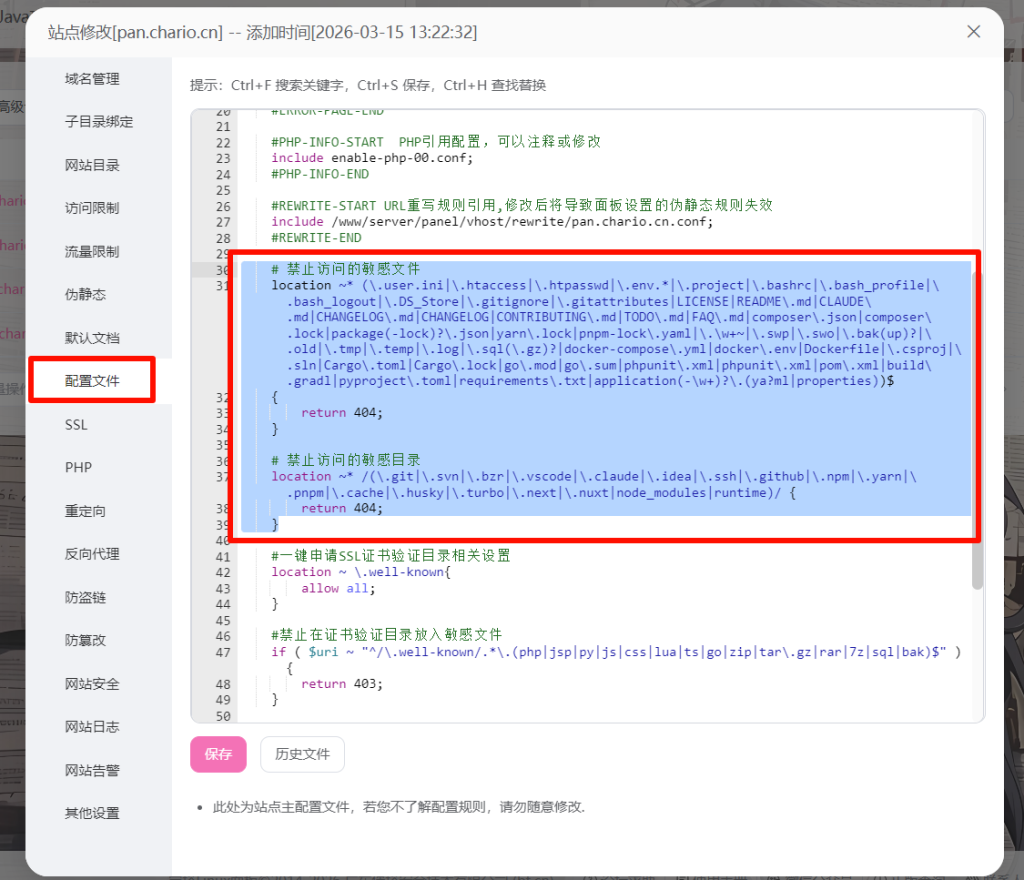The height and width of the screenshot is (880, 1024).
Task: Open 历史文件 file history
Action: pos(302,755)
